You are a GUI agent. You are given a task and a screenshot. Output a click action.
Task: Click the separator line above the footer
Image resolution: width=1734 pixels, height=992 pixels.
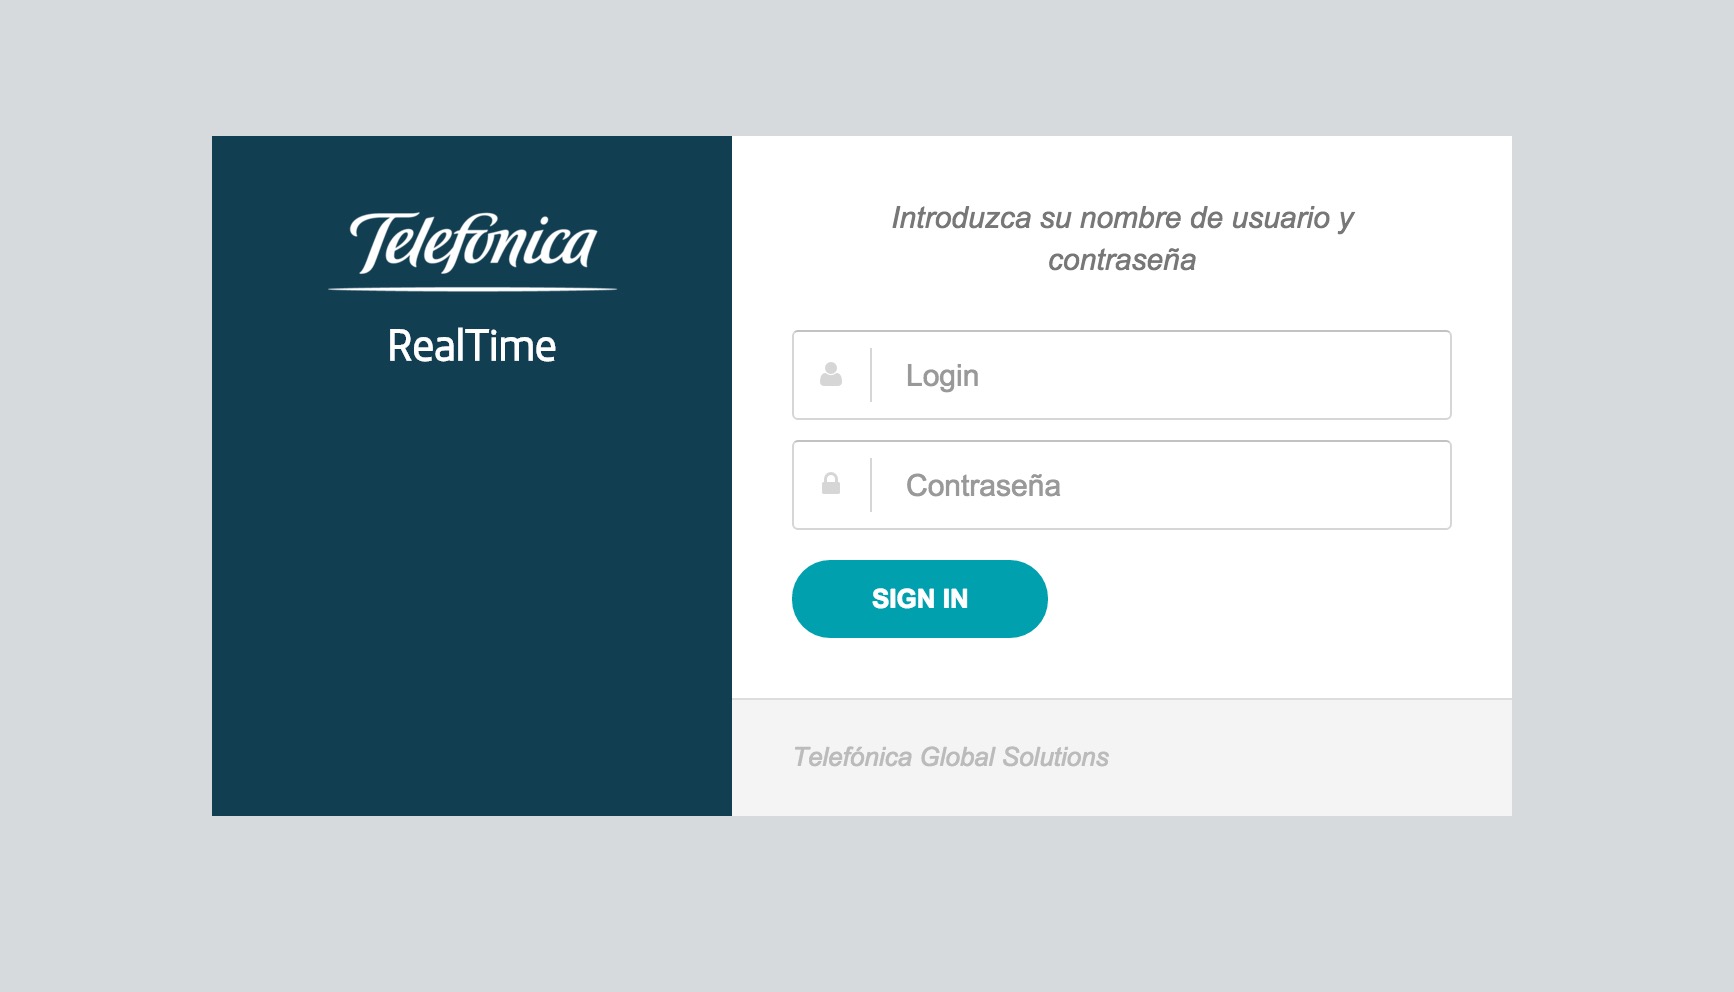(x=1122, y=699)
